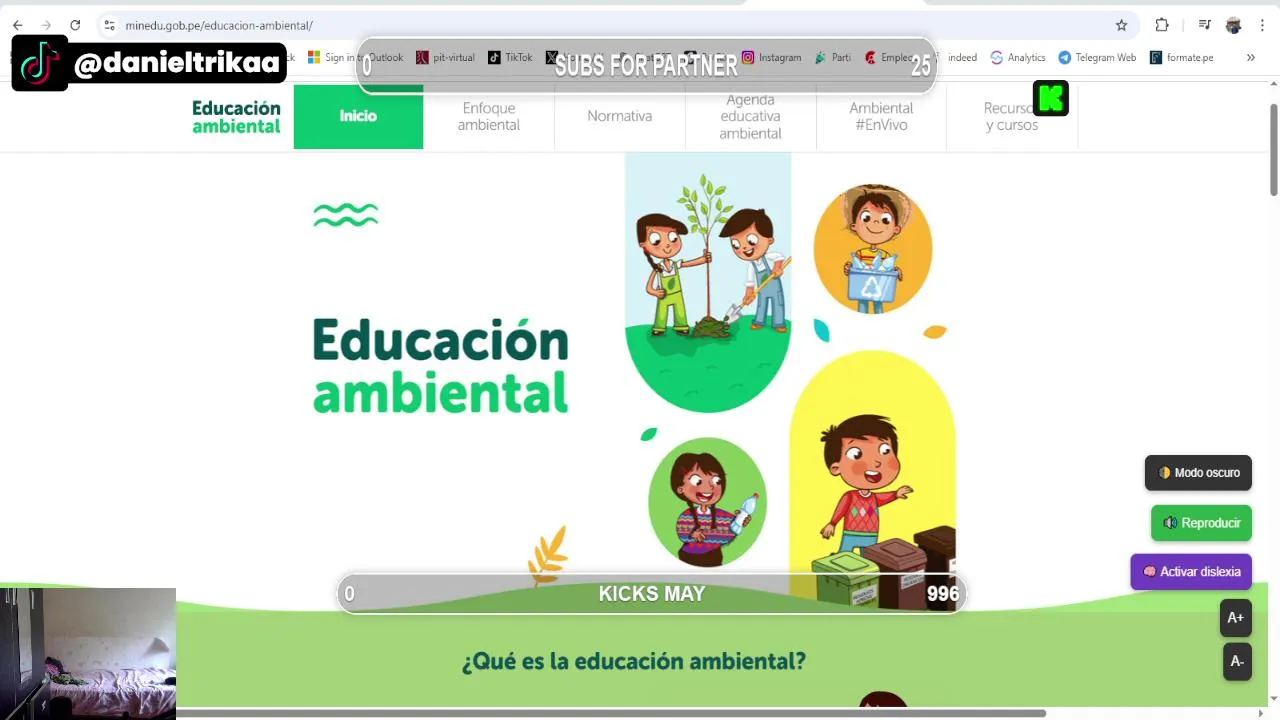The image size is (1280, 720).
Task: Click the children planting a tree illustration
Action: click(x=708, y=282)
